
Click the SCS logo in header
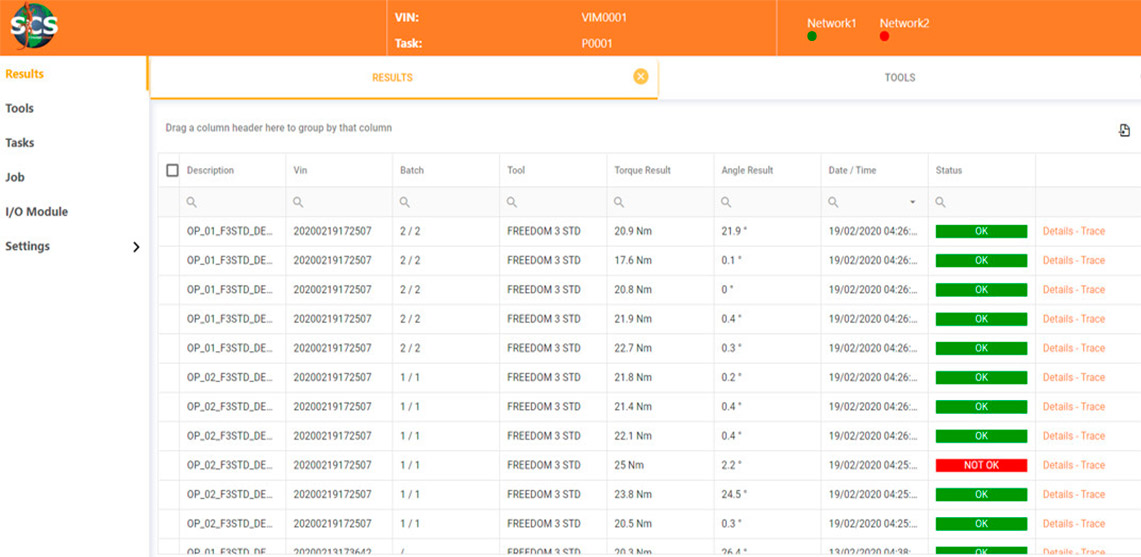click(34, 25)
